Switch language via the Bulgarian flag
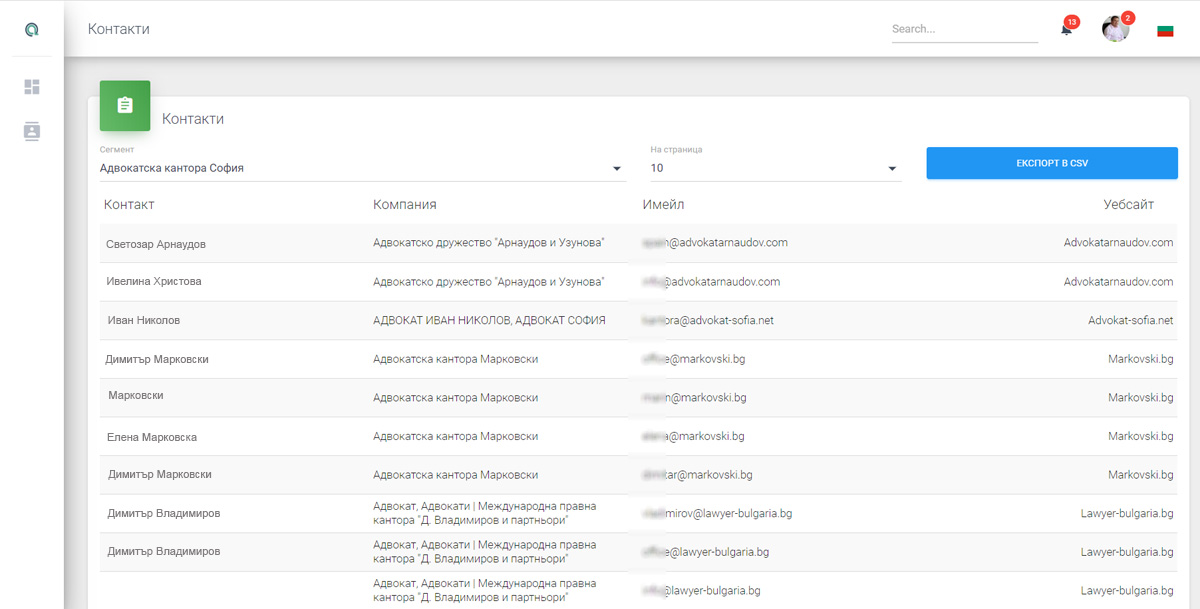1200x609 pixels. coord(1165,30)
